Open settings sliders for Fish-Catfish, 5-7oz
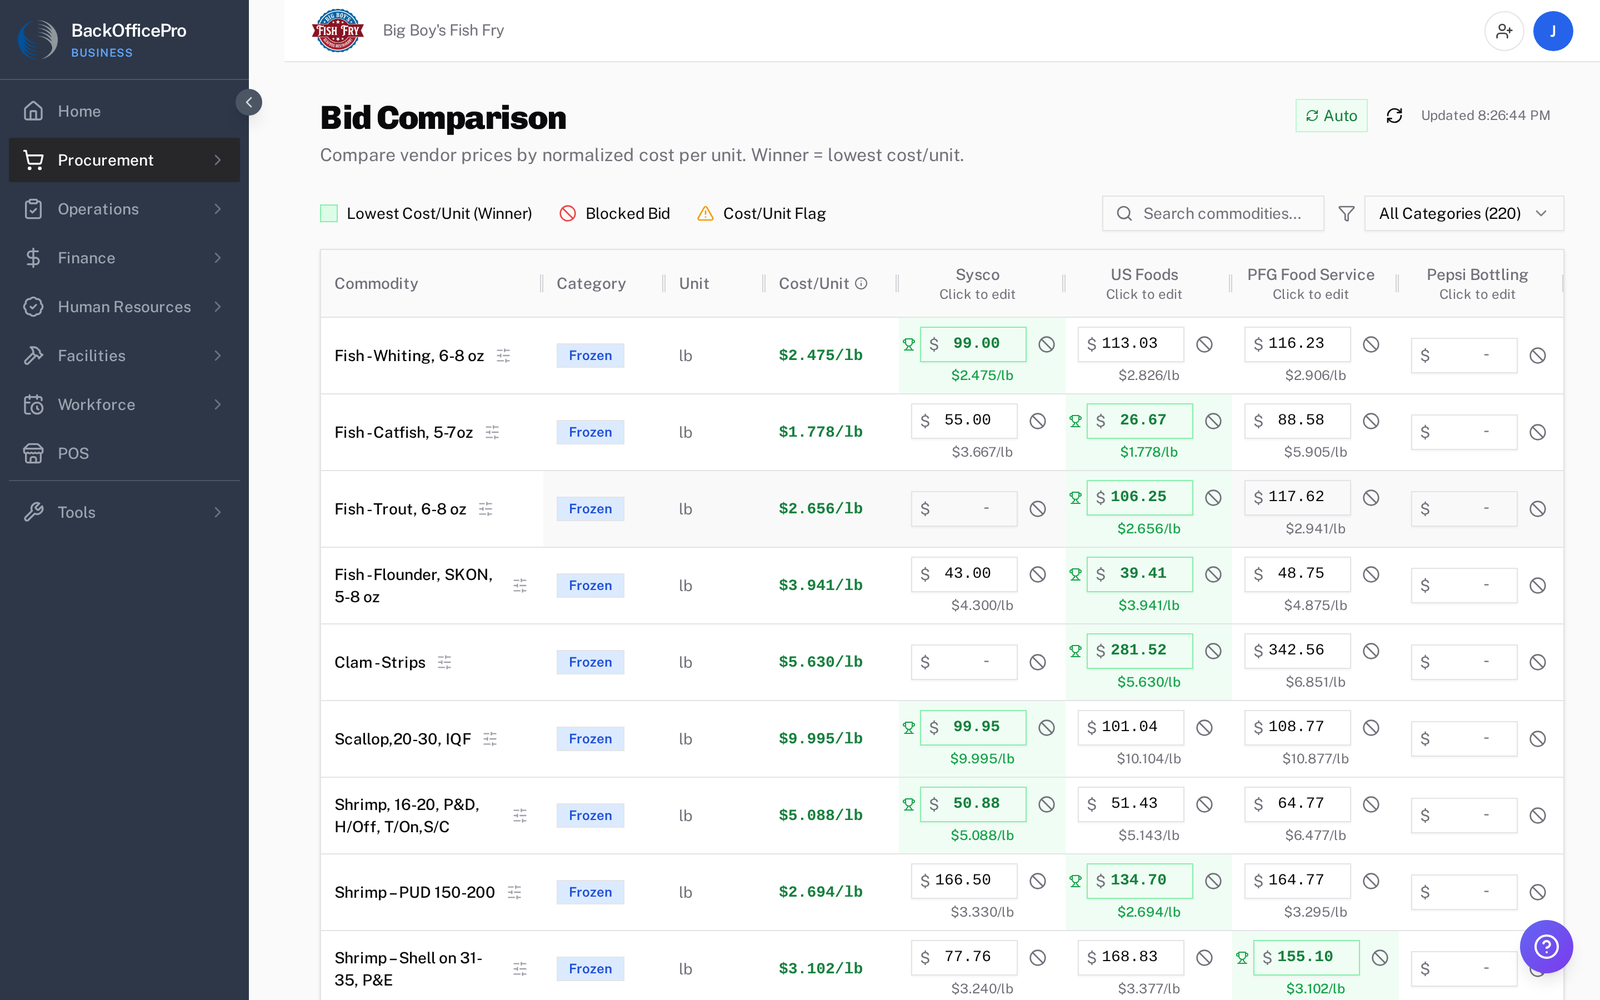The image size is (1600, 1000). [x=492, y=433]
